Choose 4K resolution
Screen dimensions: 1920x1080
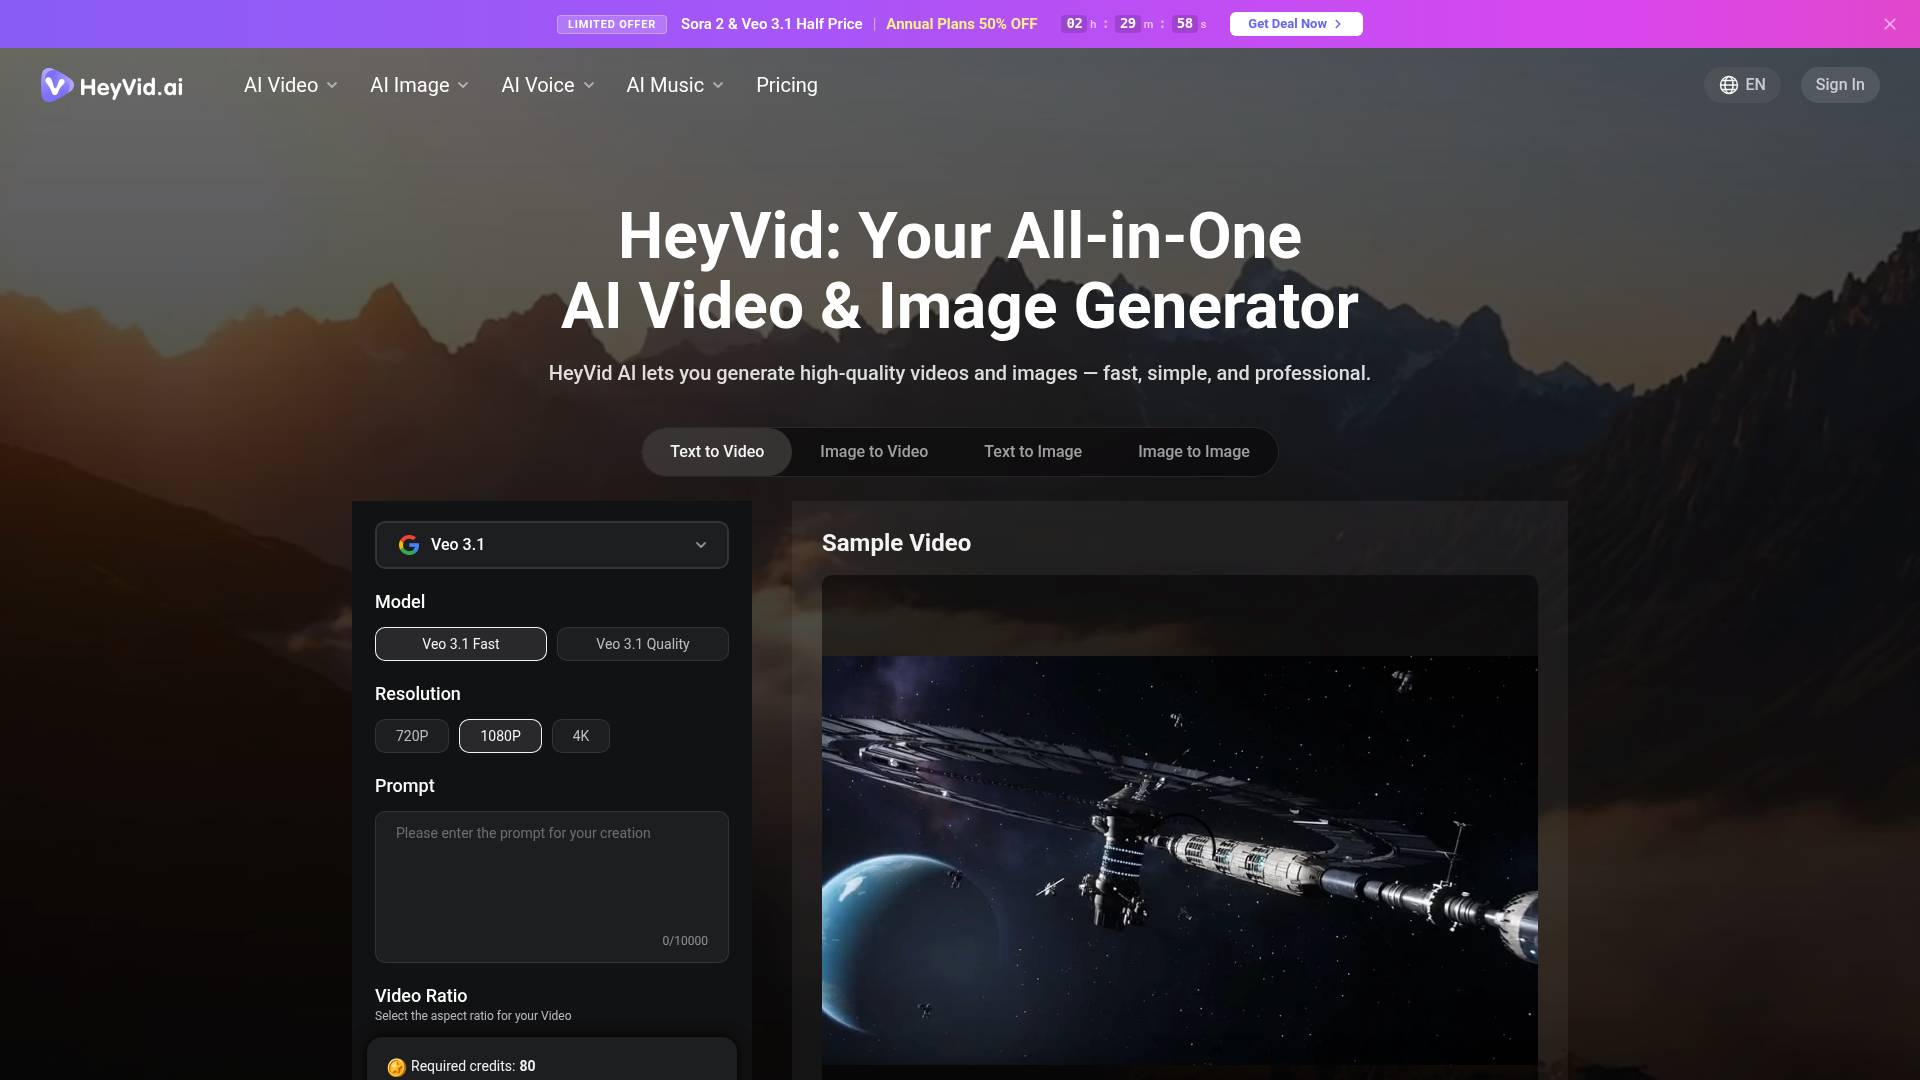click(581, 736)
